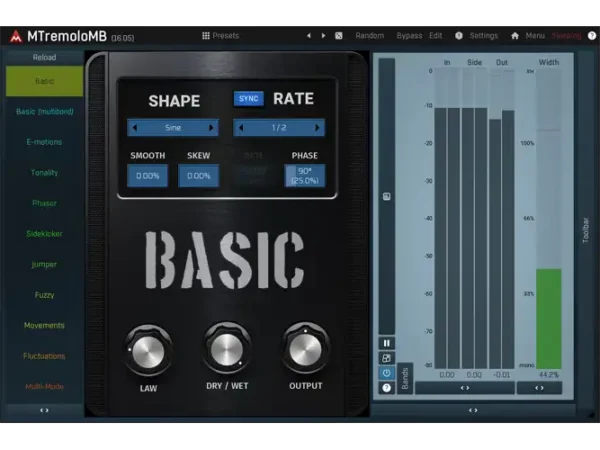Click the Sleeping status text
600x450 pixels.
566,36
